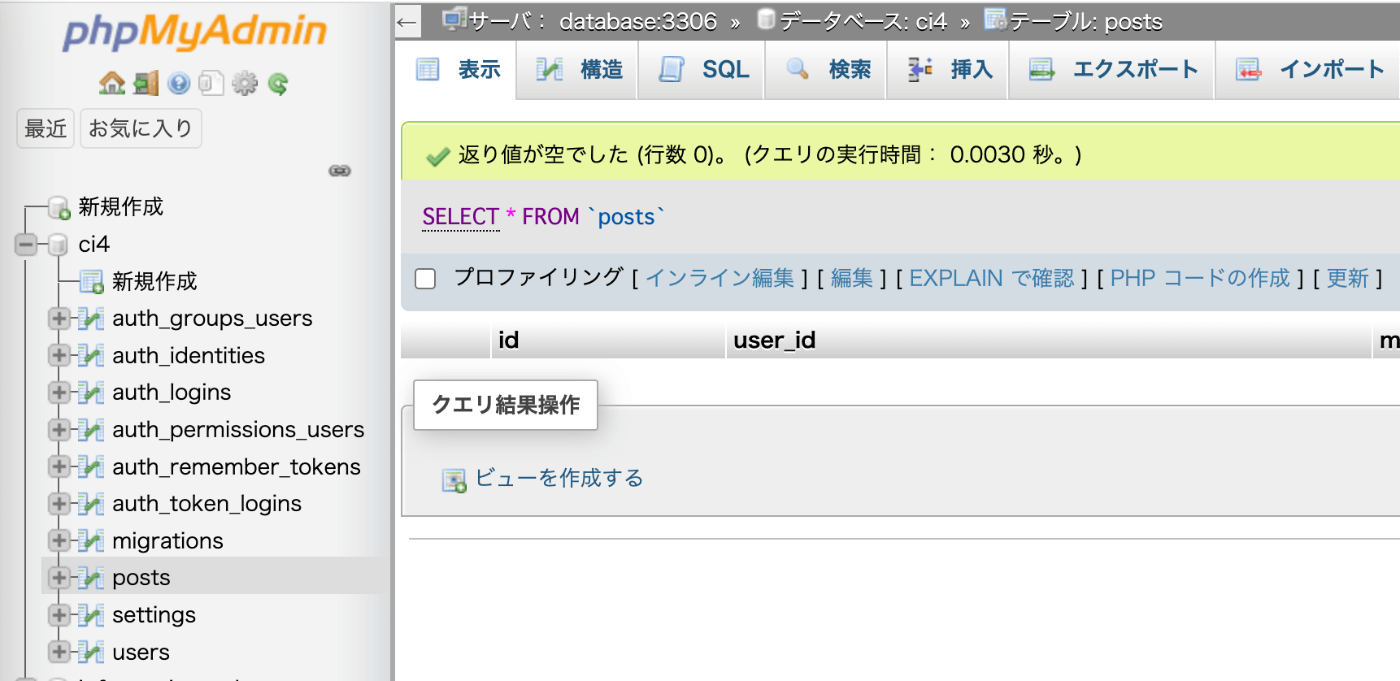Click the link-with-main-panel chain icon
1400x681 pixels.
pyautogui.click(x=340, y=171)
